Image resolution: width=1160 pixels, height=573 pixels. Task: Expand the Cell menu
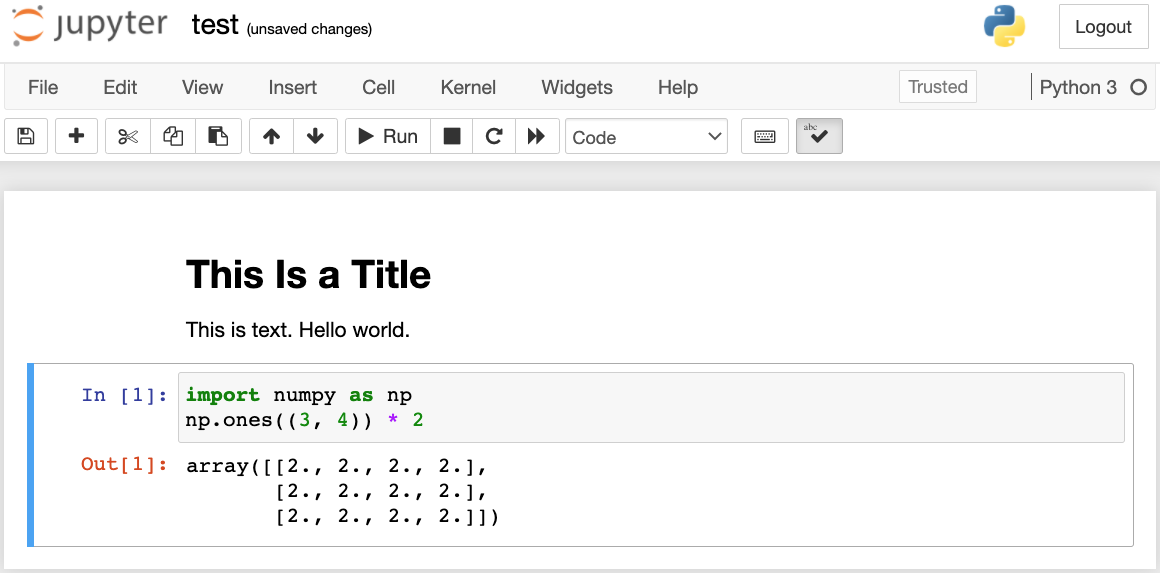tap(378, 87)
